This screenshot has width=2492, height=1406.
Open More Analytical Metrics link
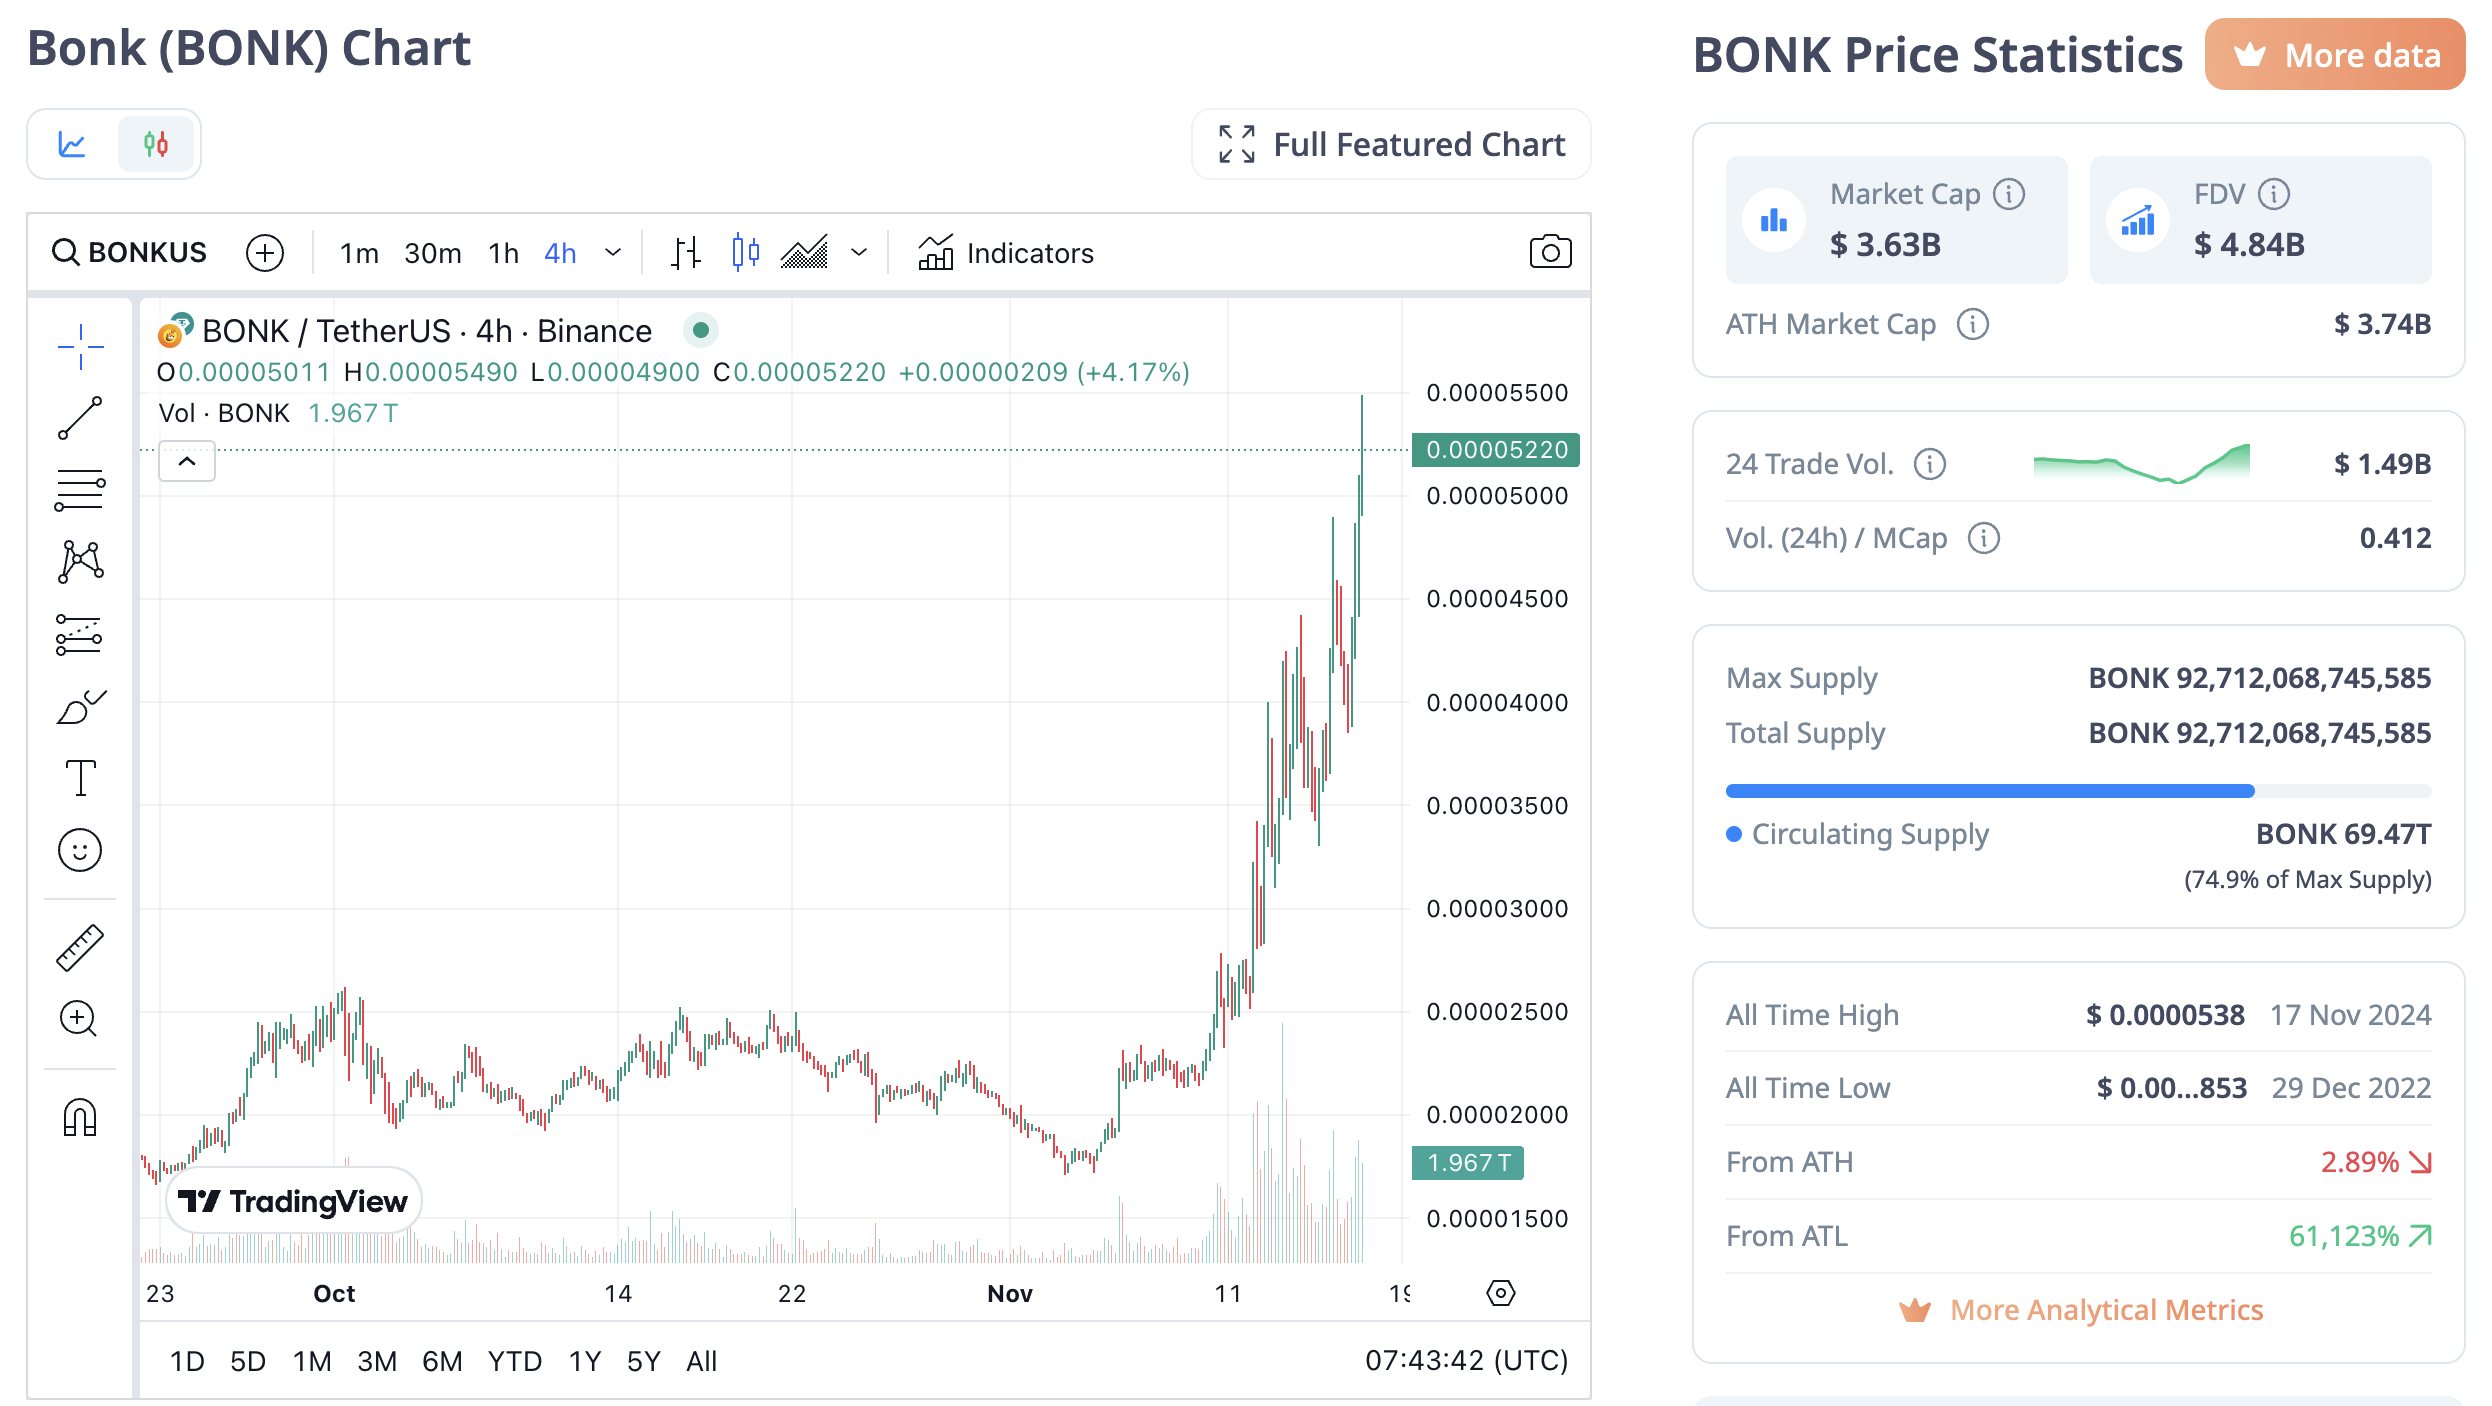pos(2080,1310)
